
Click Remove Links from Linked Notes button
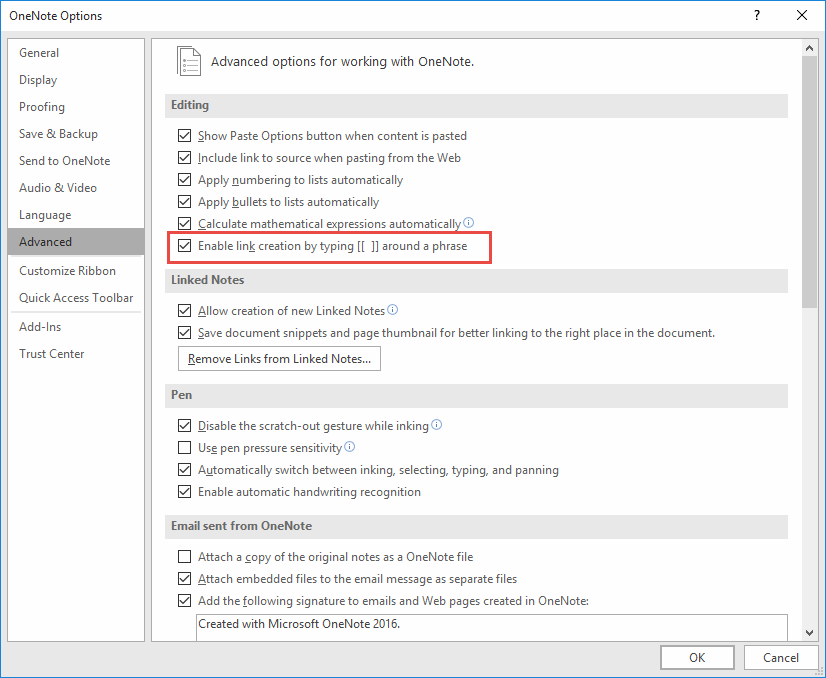[279, 359]
